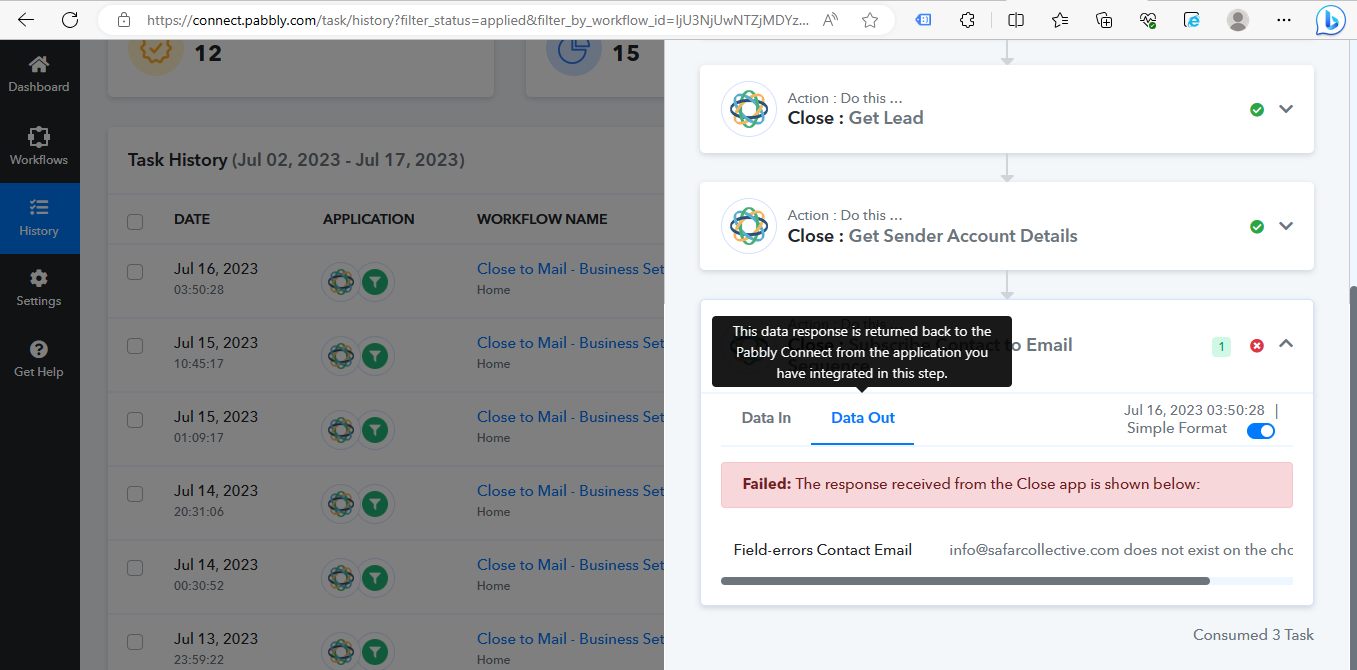Expand the Get Sender Account Details step

click(x=1286, y=226)
